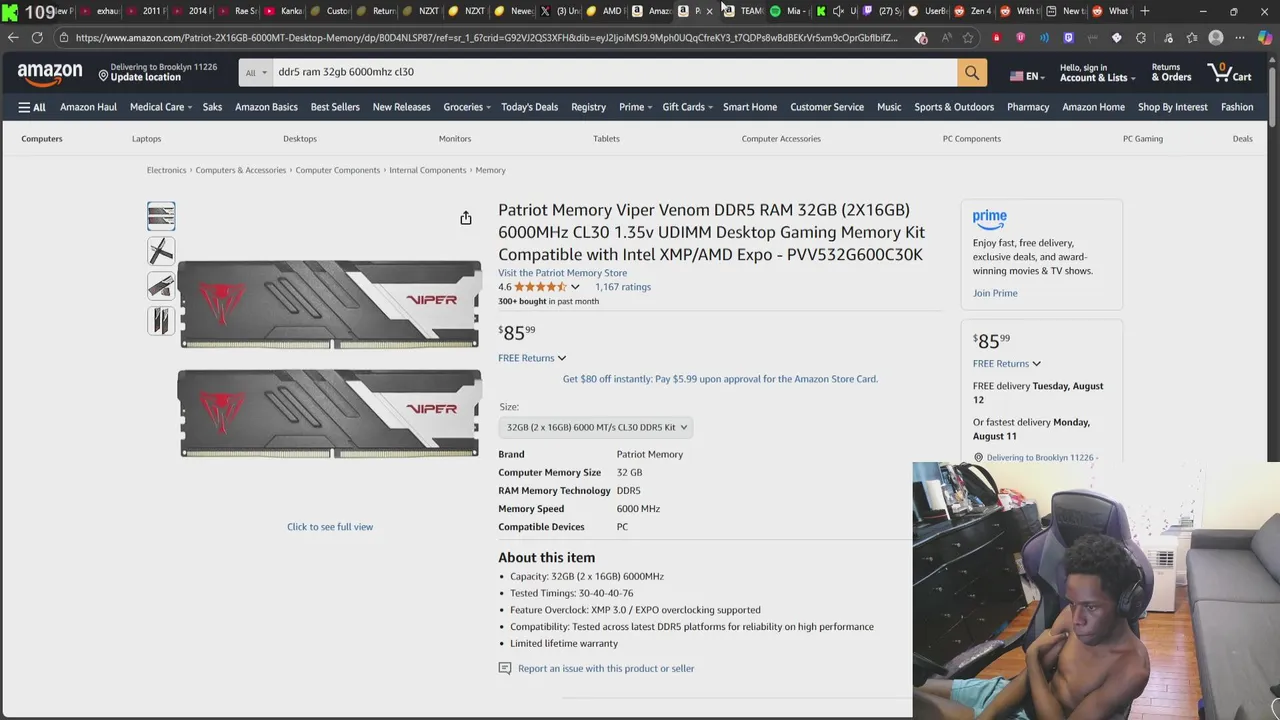This screenshot has width=1280, height=720.
Task: Select the PC Components subcategory tab
Action: 971,139
